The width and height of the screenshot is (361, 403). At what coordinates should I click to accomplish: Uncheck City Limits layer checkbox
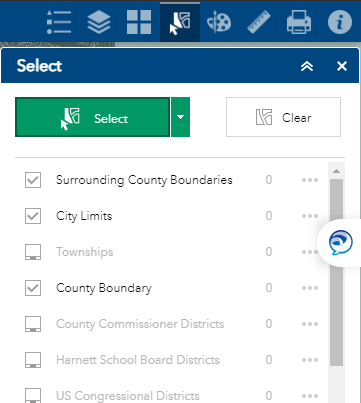tap(33, 216)
